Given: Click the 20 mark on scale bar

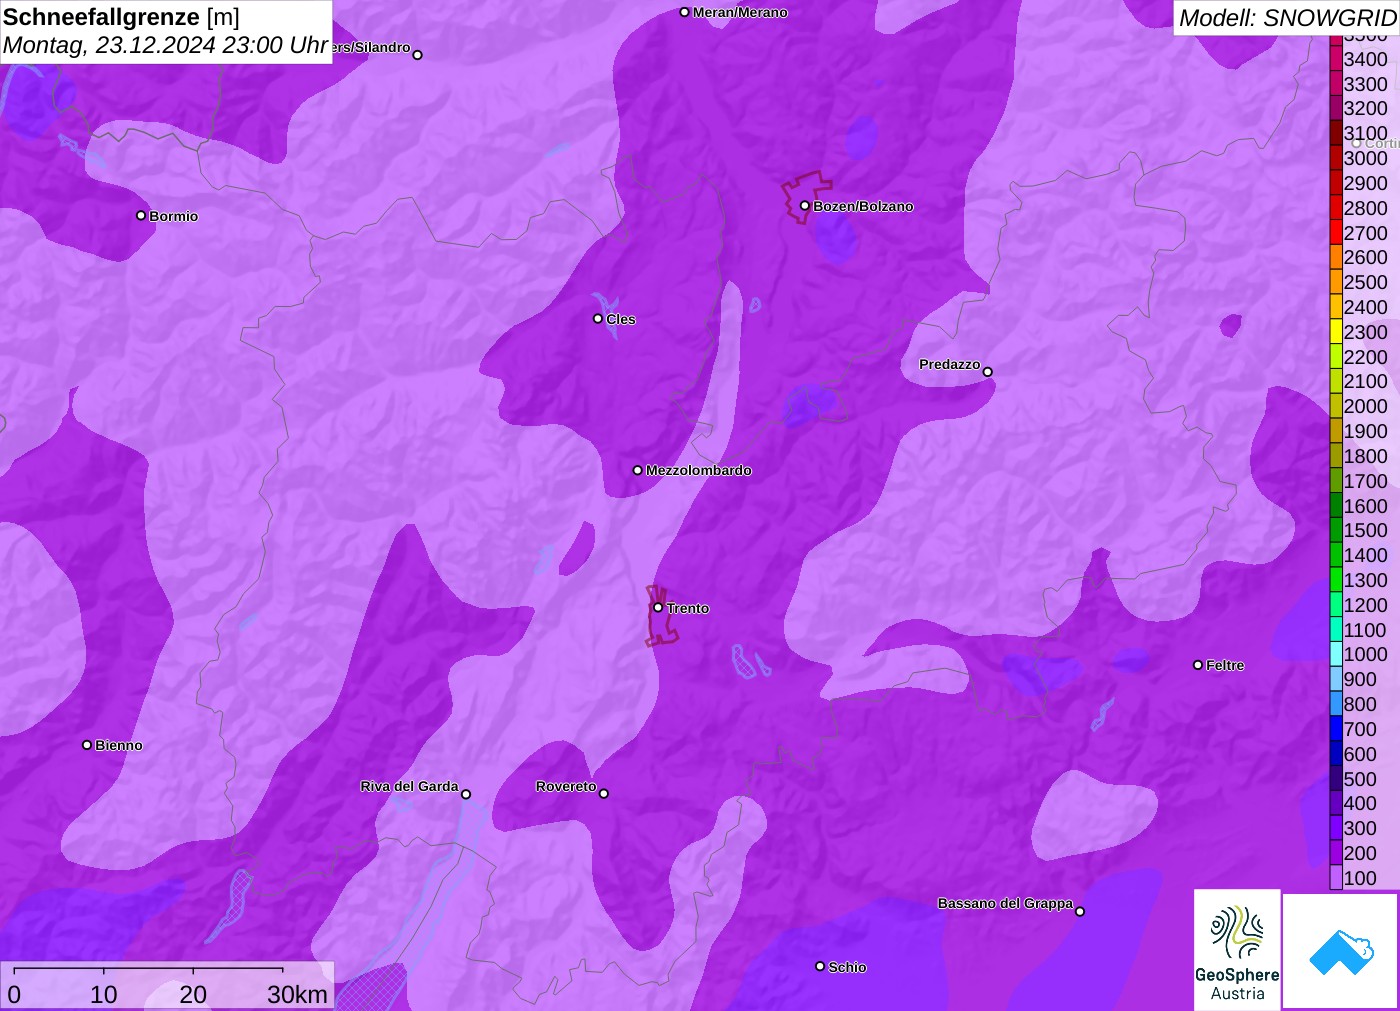Looking at the screenshot, I should tap(193, 994).
